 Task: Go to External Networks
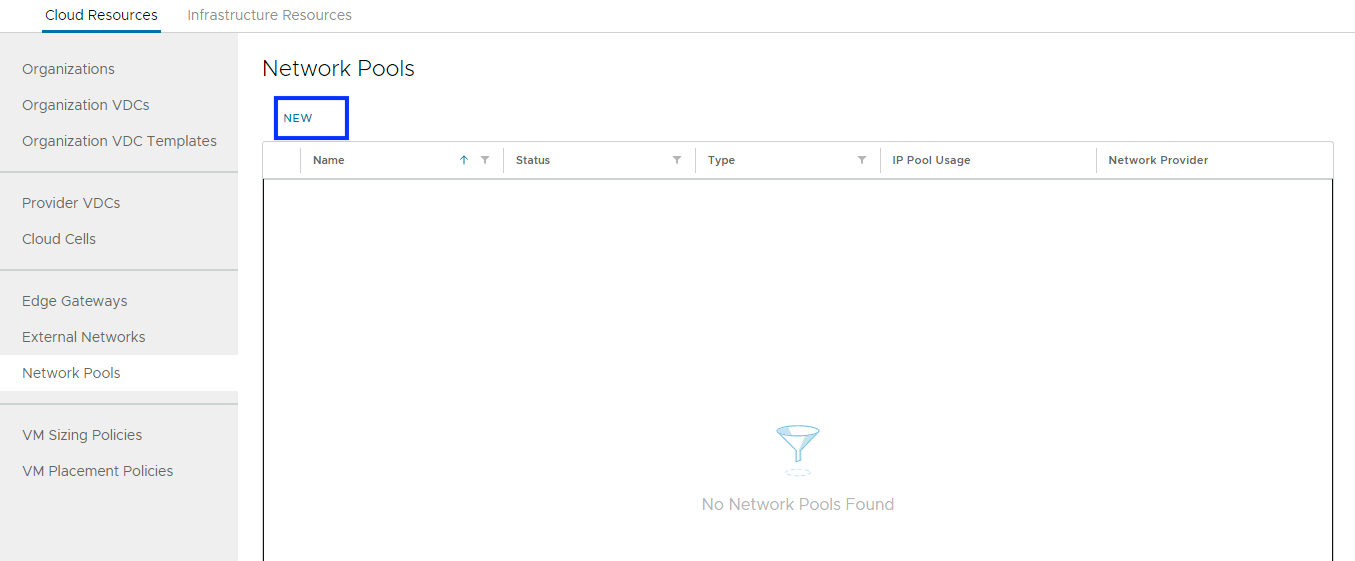84,337
